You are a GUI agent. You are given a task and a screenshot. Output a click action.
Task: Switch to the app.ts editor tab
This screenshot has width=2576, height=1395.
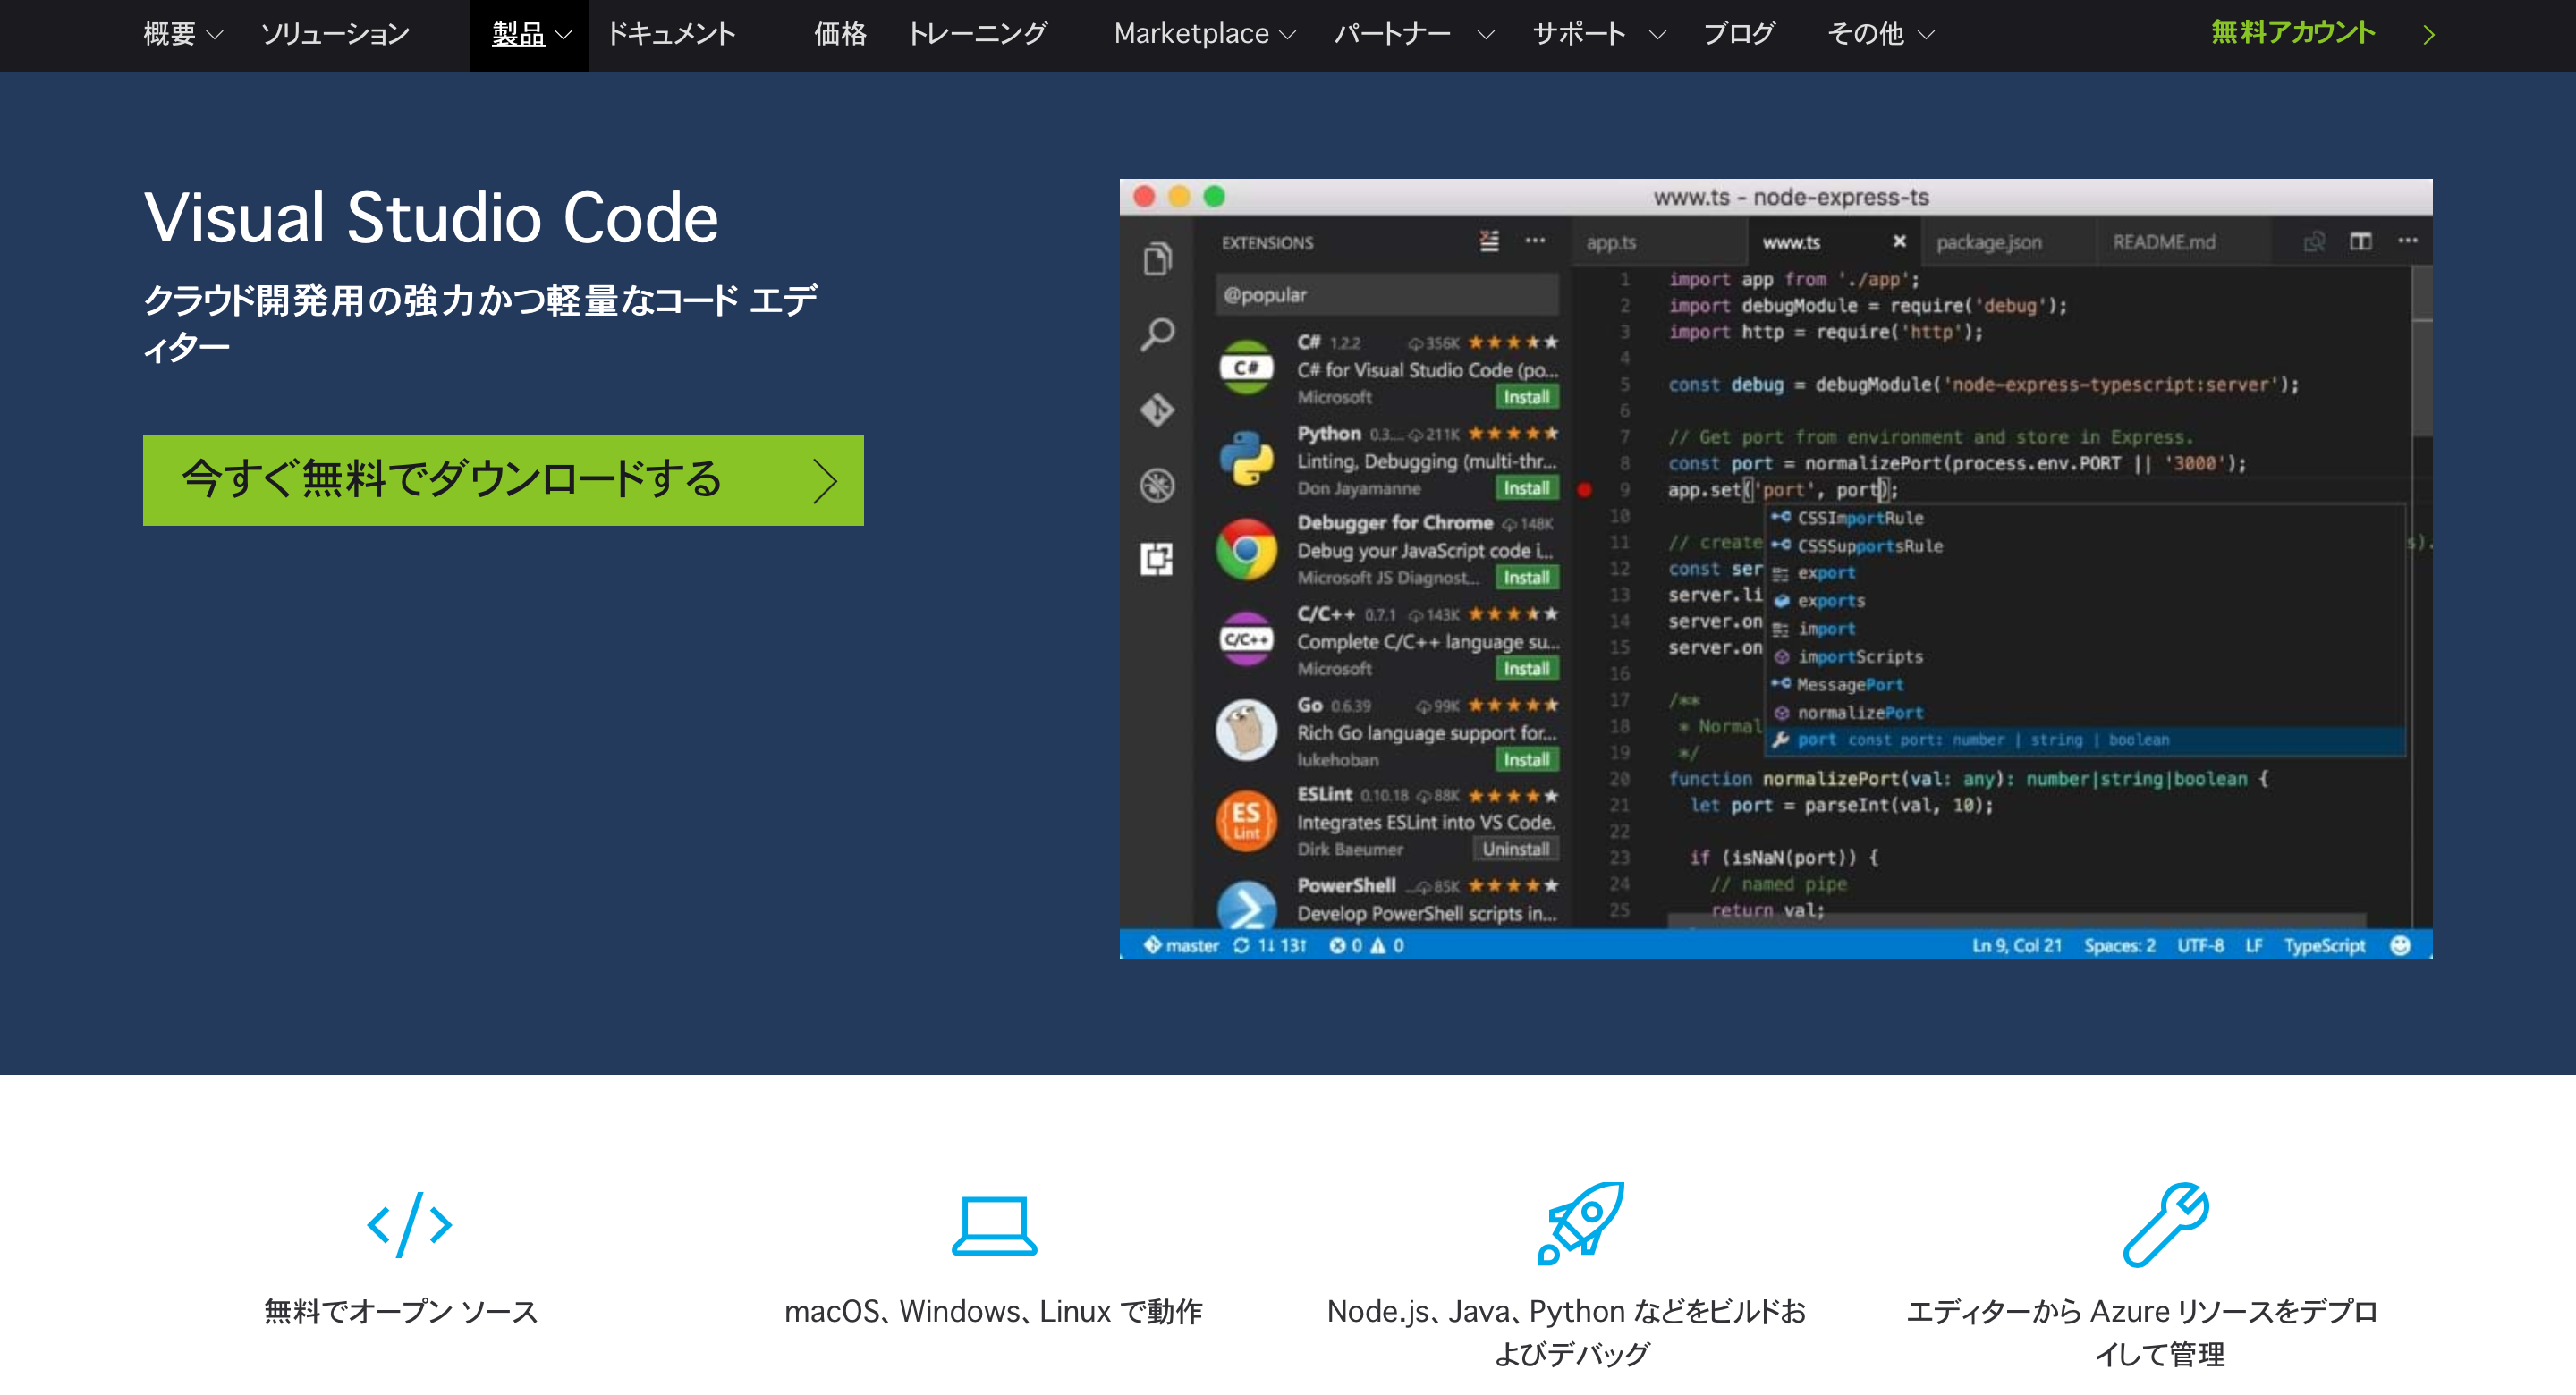(x=1660, y=242)
